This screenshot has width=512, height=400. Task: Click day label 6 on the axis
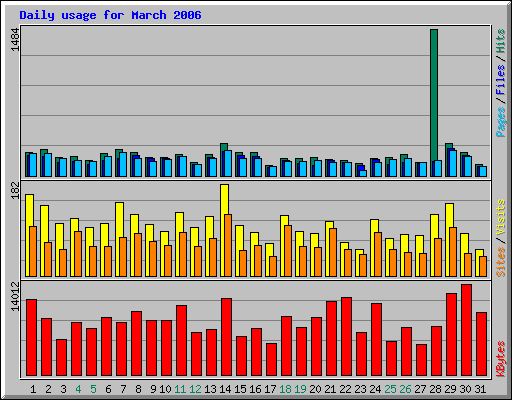108,389
